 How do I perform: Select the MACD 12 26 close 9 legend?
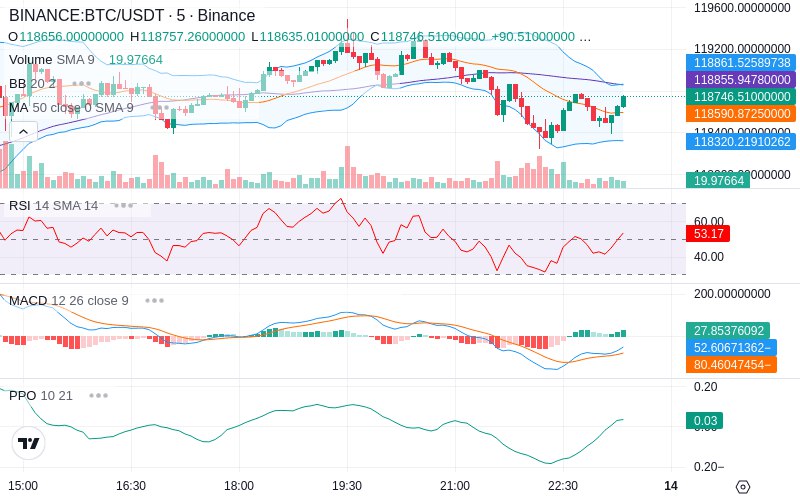pos(68,301)
